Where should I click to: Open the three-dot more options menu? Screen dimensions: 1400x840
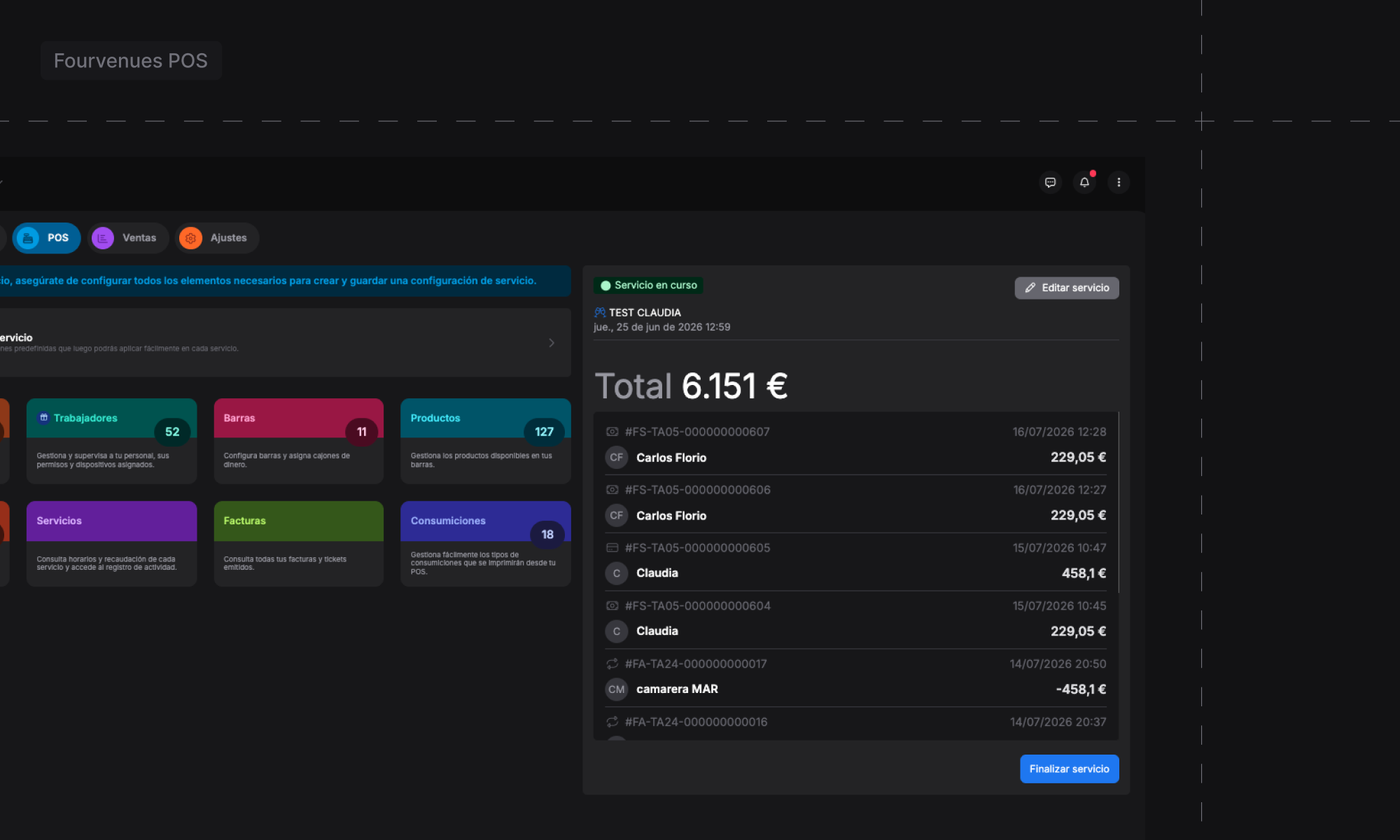point(1119,182)
